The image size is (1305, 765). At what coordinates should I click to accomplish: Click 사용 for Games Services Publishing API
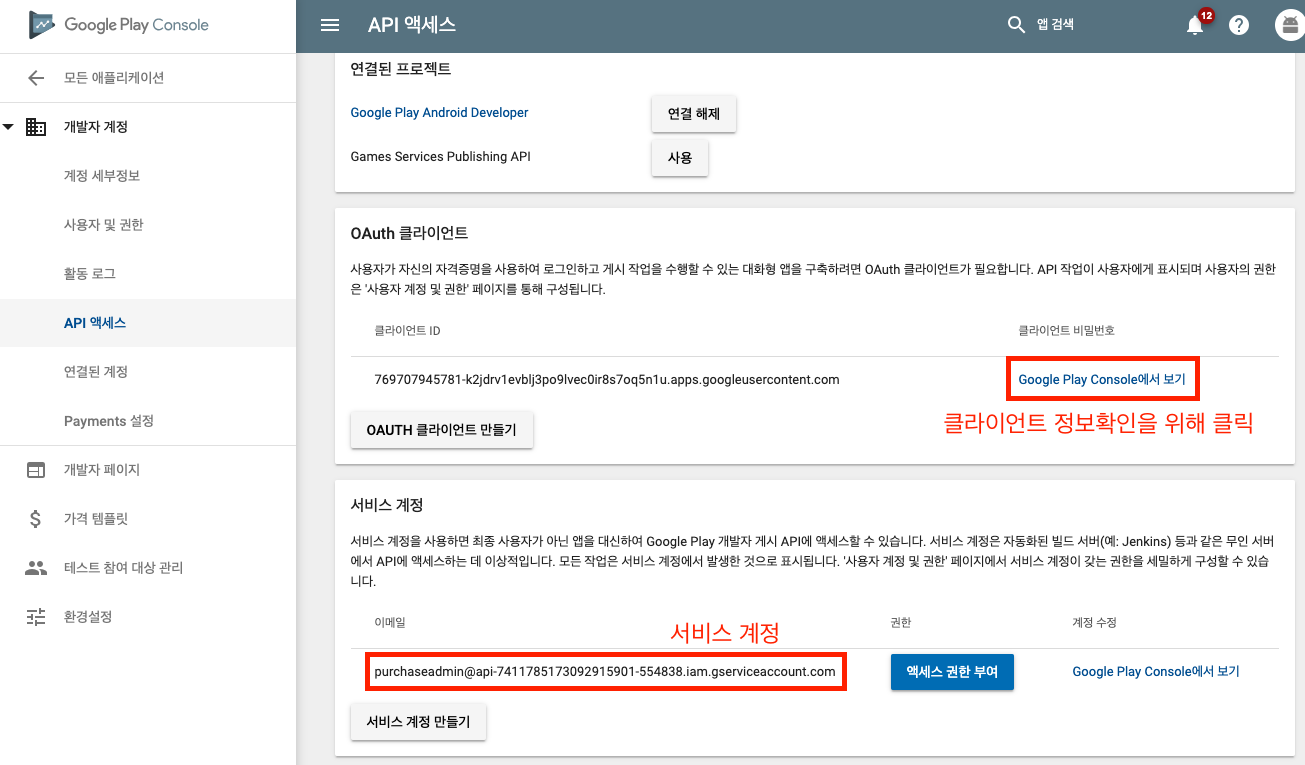[x=680, y=158]
